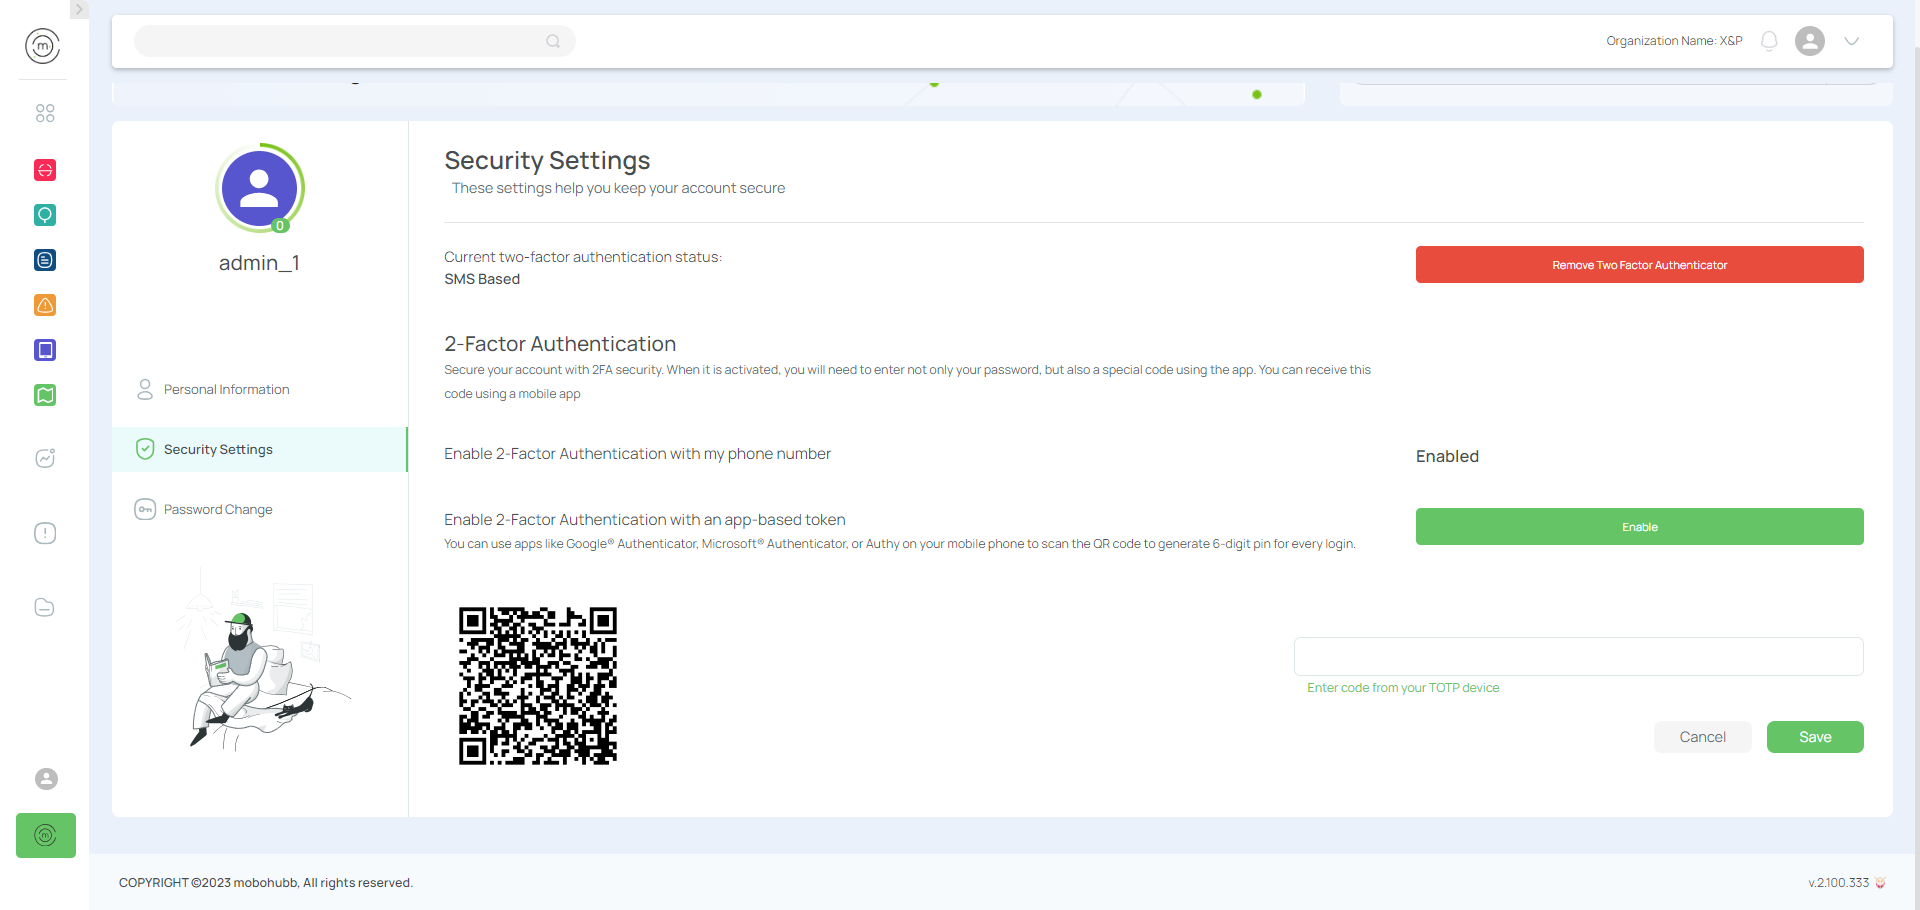The width and height of the screenshot is (1920, 910).
Task: Click the SMS Based status text
Action: pos(482,279)
